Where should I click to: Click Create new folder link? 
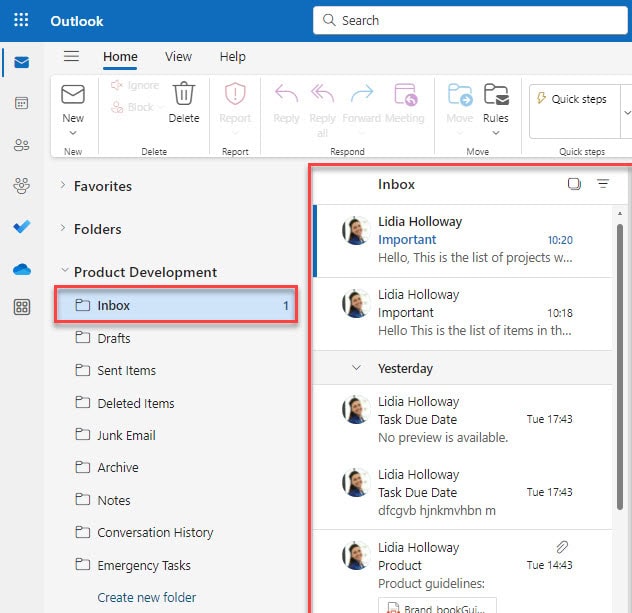coord(147,597)
